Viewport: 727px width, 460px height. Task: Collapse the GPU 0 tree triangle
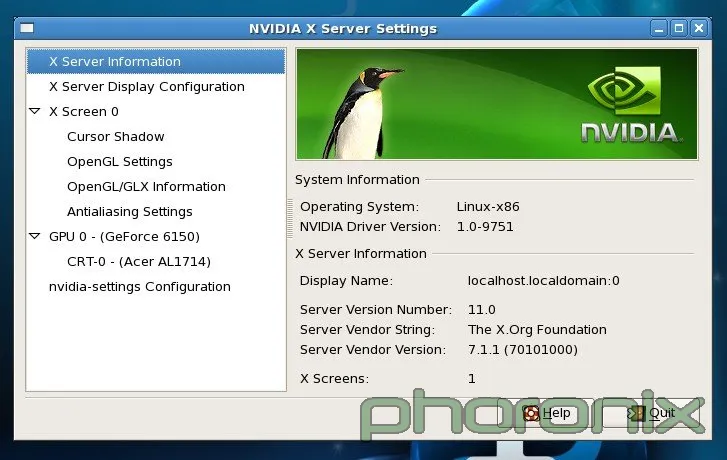[35, 236]
